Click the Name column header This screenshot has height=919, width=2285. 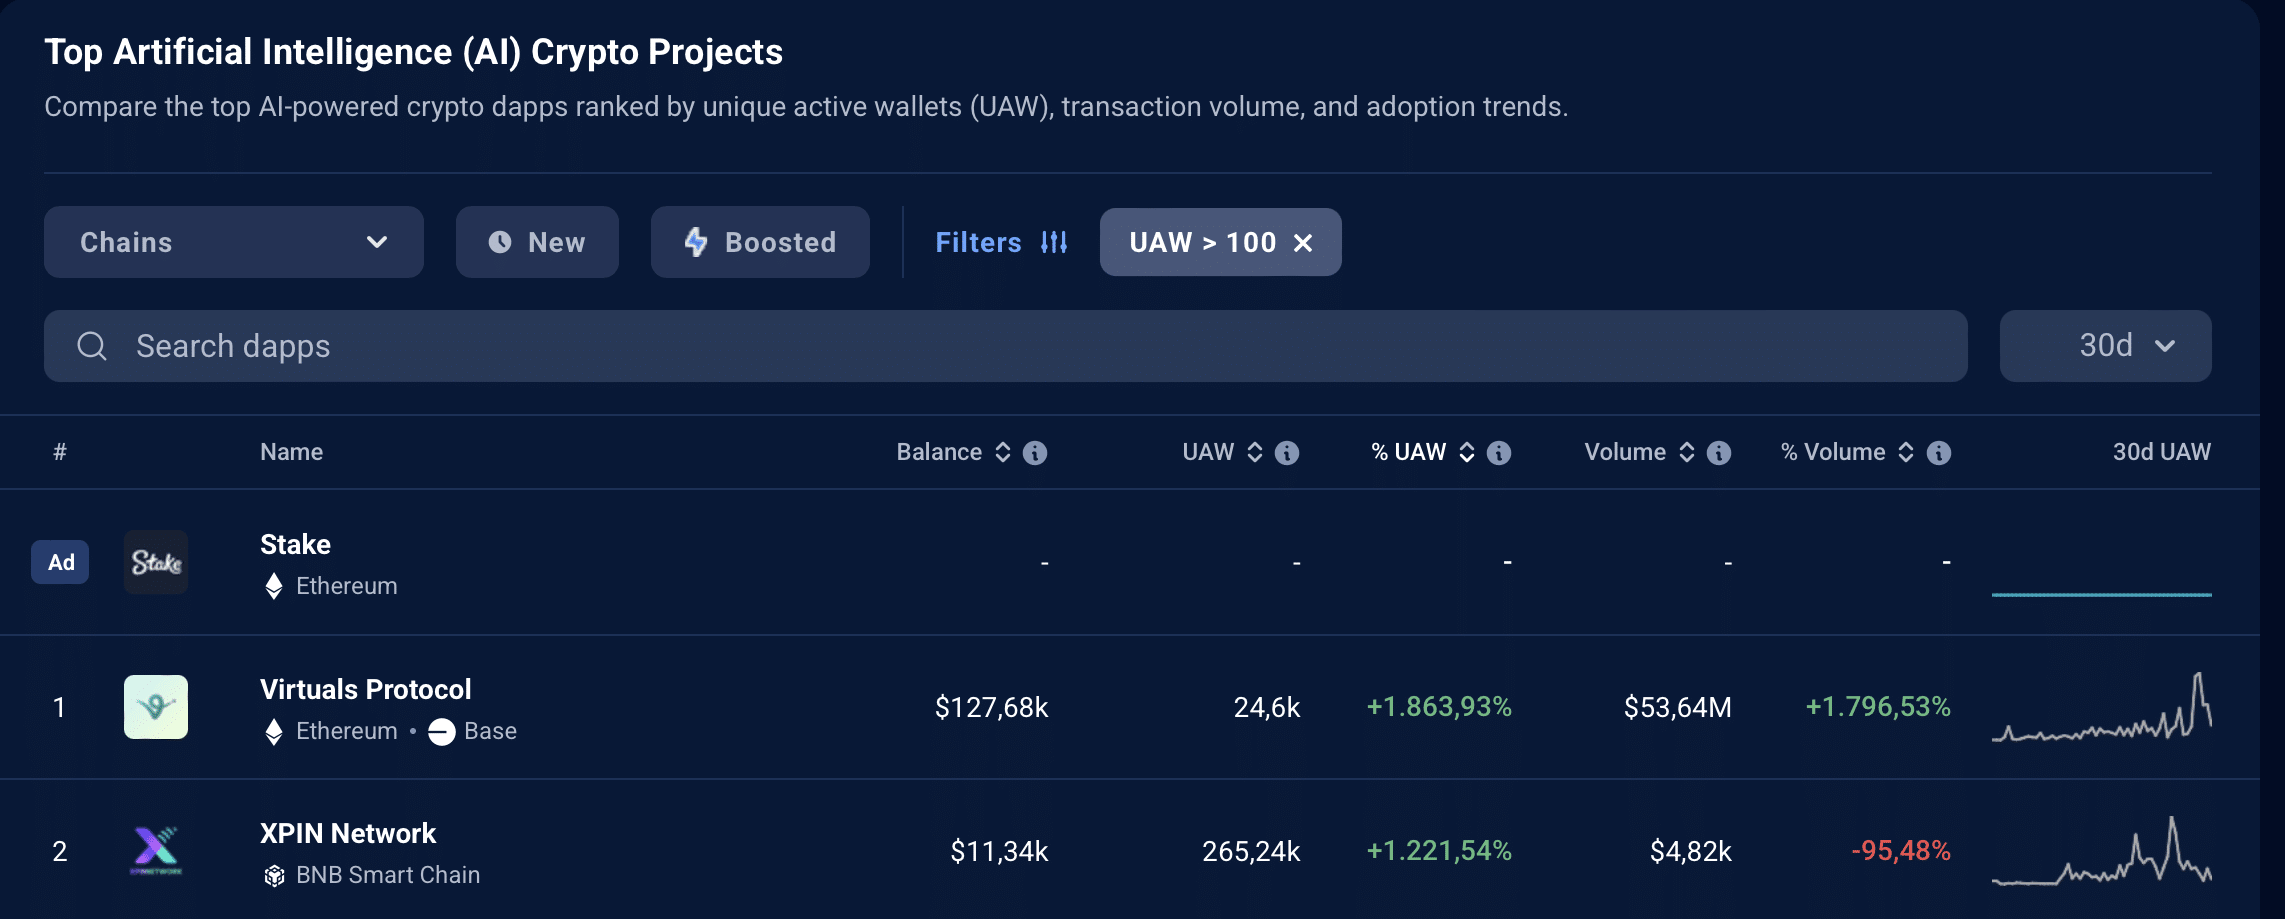291,452
